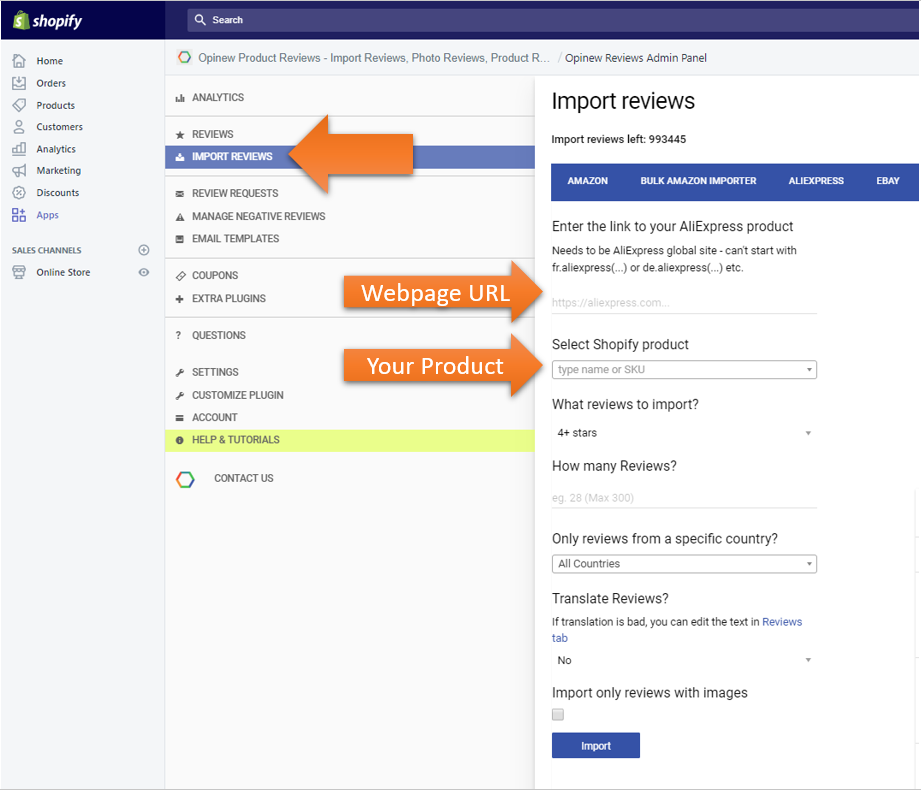Screen dimensions: 921x790
Task: Click the Analytics bar chart icon in Shopify sidebar
Action: coord(19,149)
